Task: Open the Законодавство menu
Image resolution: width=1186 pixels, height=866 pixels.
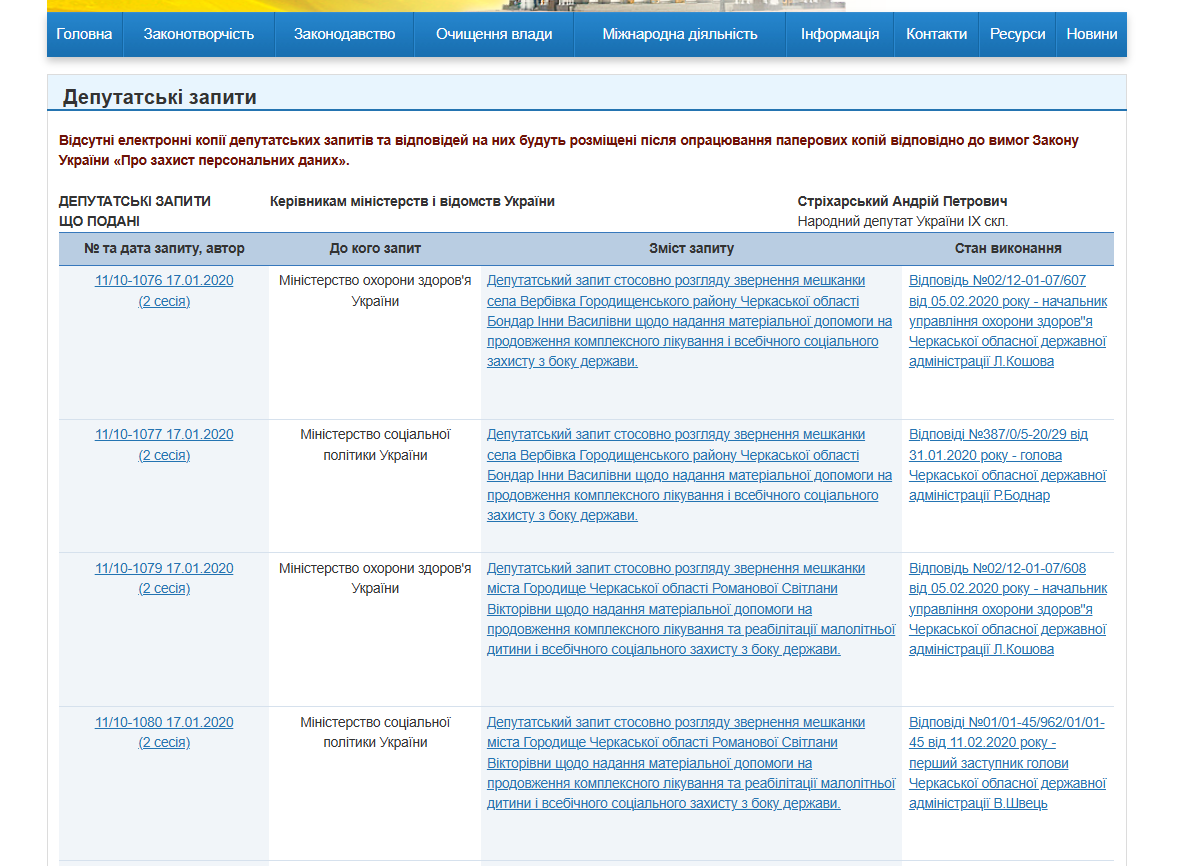Action: 344,34
